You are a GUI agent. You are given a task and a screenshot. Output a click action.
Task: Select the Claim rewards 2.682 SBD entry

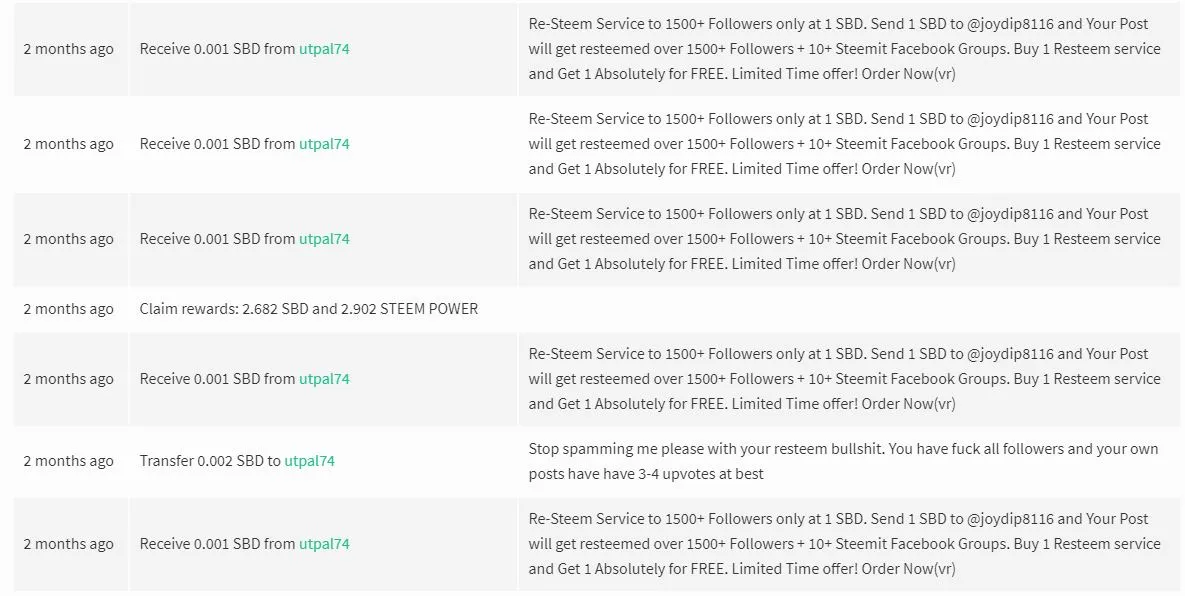tap(308, 309)
